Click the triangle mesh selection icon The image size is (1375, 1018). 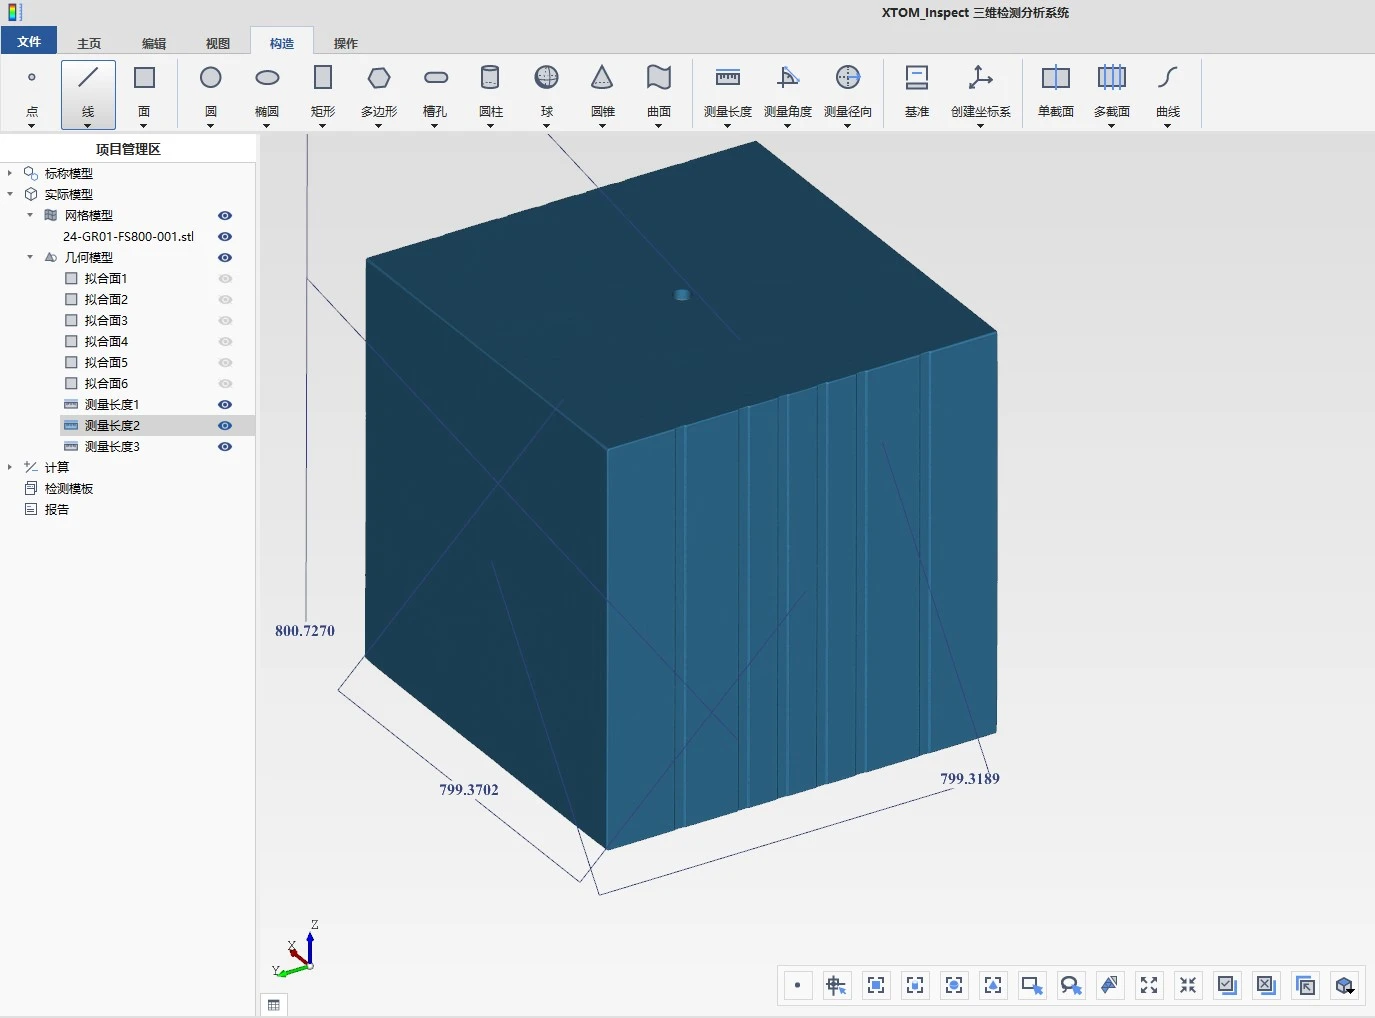1110,985
